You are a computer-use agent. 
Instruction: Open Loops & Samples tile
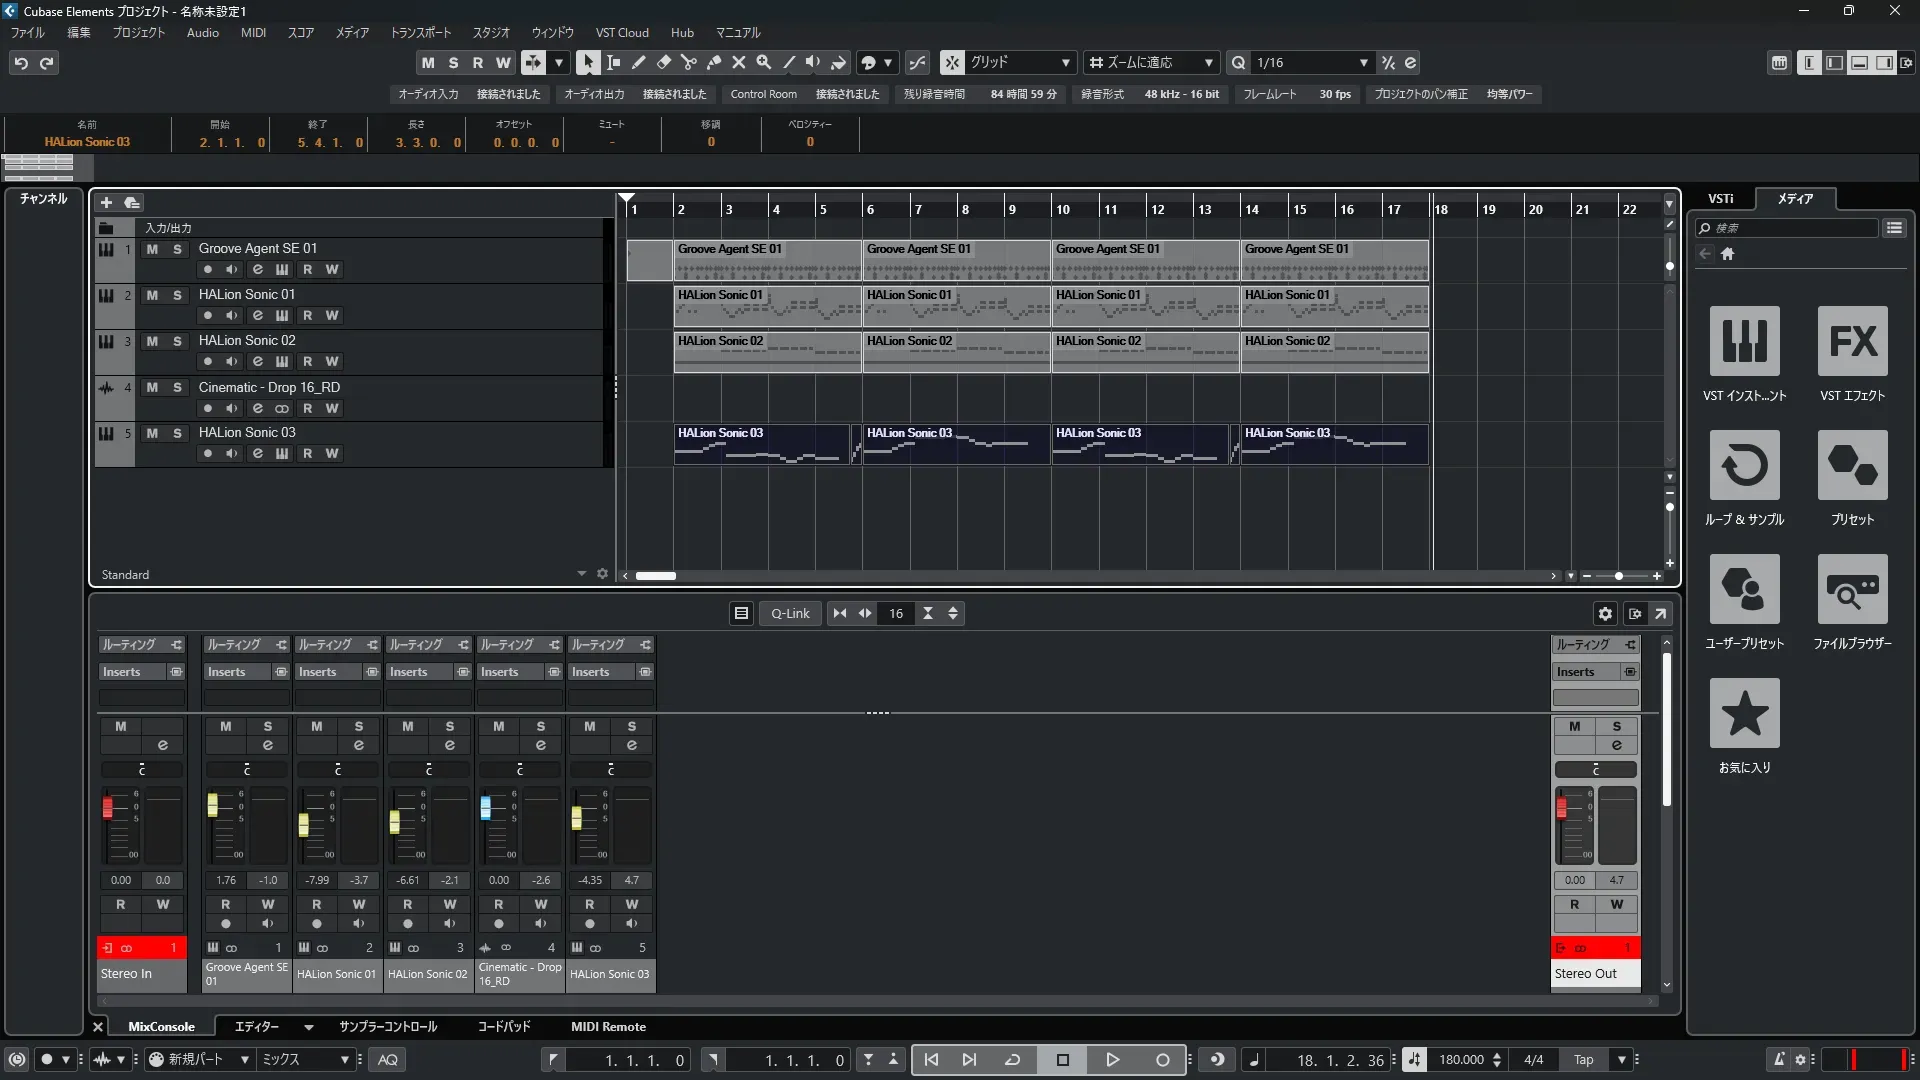point(1744,466)
